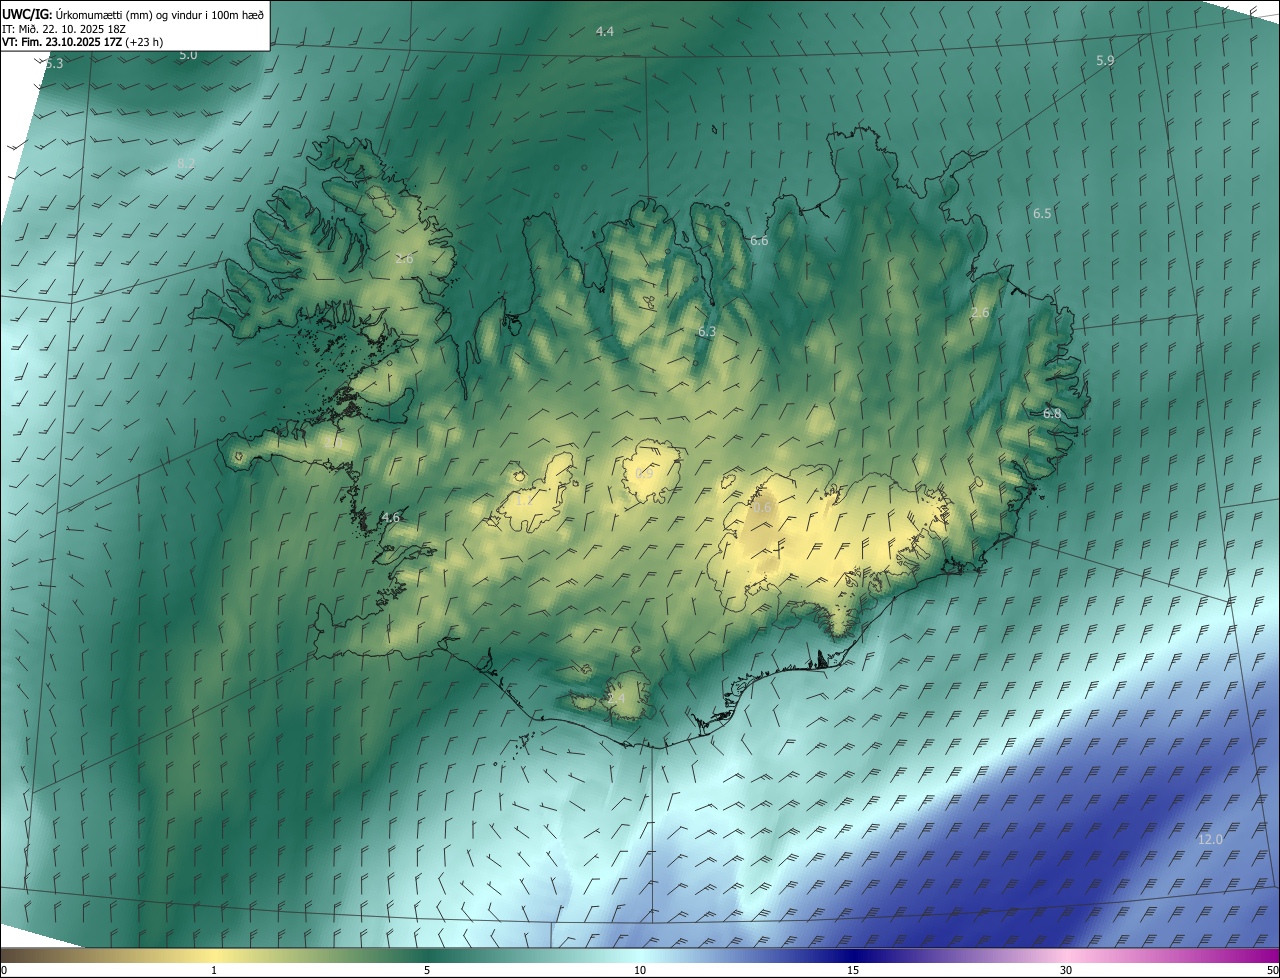Image resolution: width=1280 pixels, height=978 pixels.
Task: Select the initial time line "IT: Mið. 22. 10. 2025 18Z"
Action: point(64,28)
